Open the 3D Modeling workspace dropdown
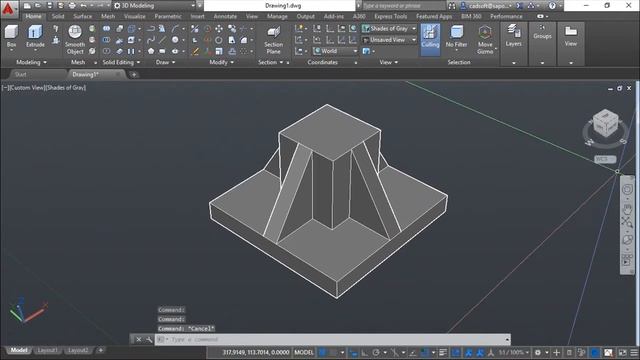The image size is (640, 360). pyautogui.click(x=155, y=6)
